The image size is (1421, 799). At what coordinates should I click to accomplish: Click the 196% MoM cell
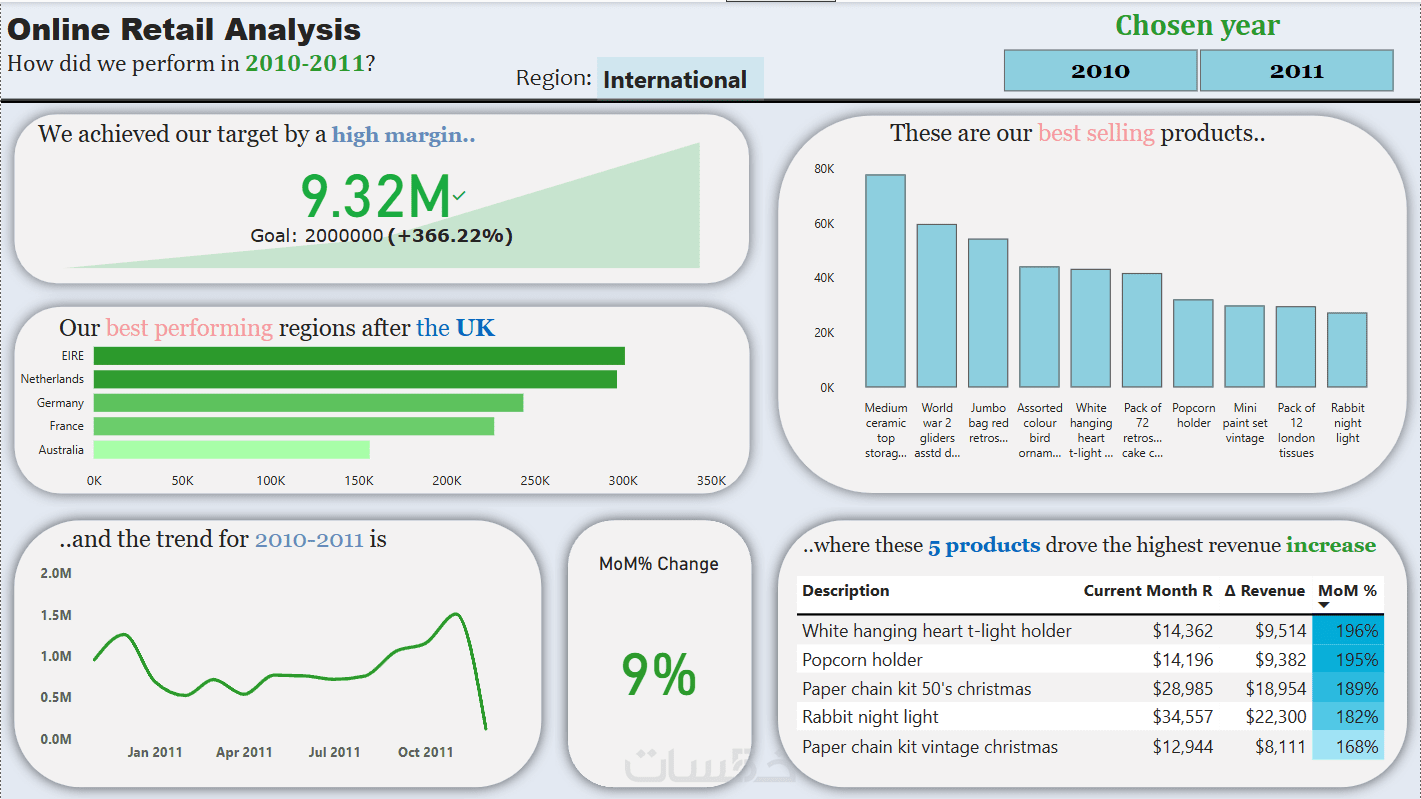[1348, 631]
